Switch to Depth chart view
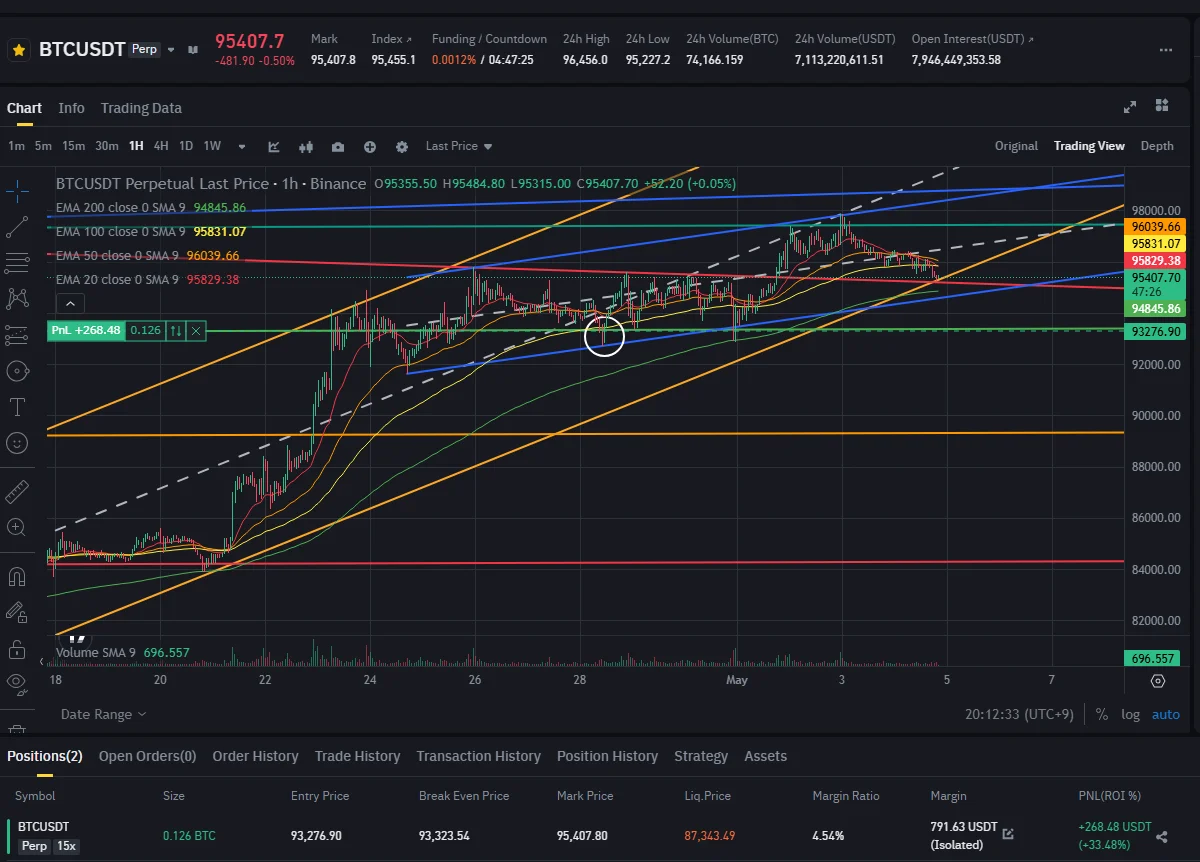1200x862 pixels. 1157,146
